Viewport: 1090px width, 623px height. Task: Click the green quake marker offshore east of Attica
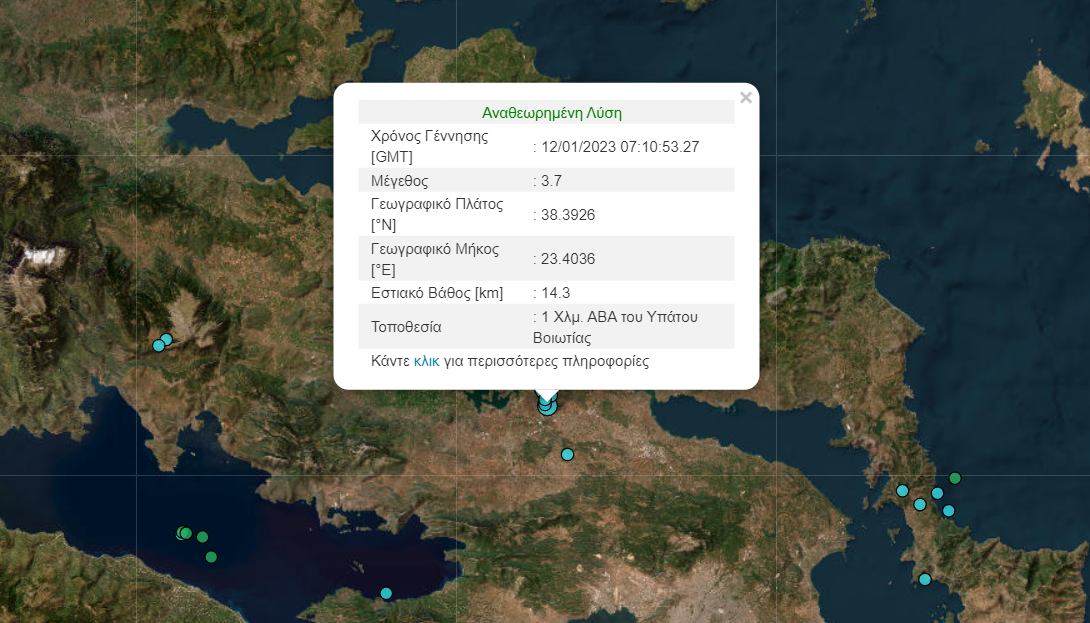pyautogui.click(x=955, y=478)
